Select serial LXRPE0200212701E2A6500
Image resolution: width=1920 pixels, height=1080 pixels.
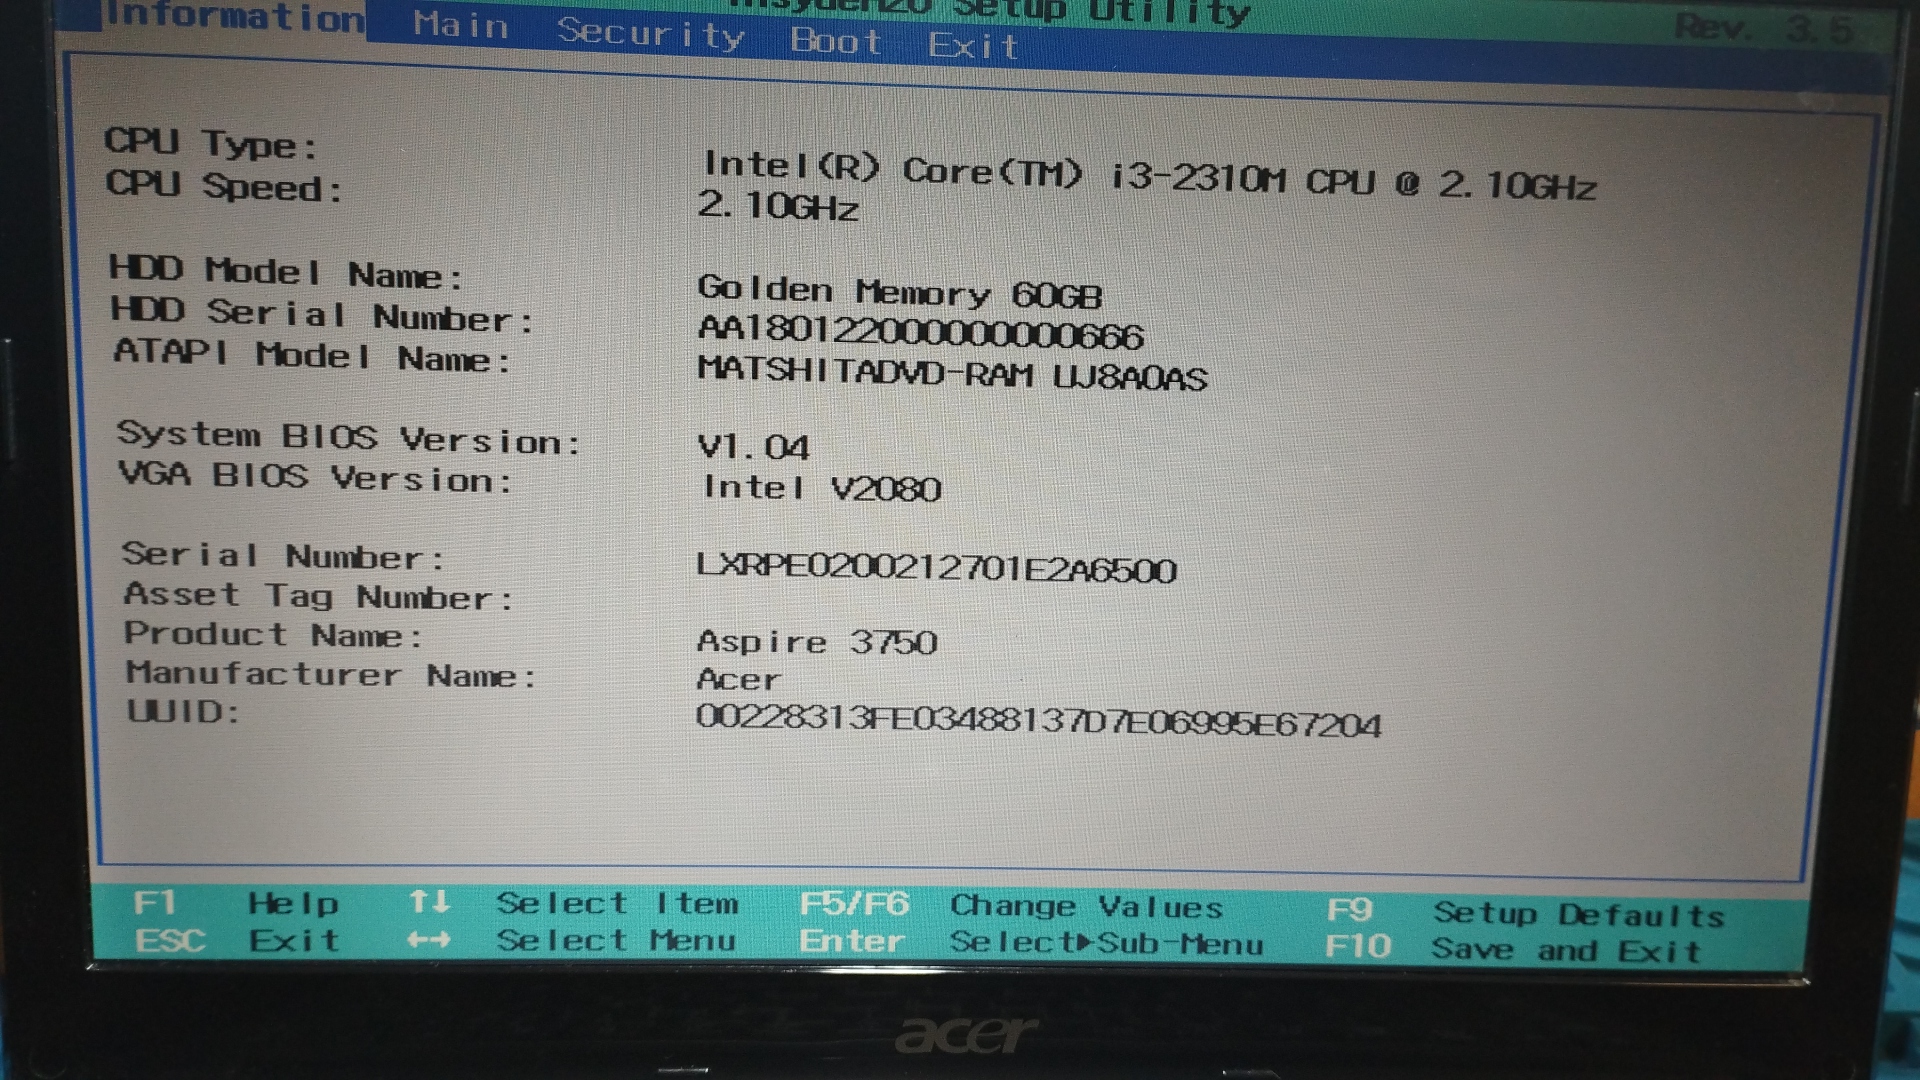[936, 568]
